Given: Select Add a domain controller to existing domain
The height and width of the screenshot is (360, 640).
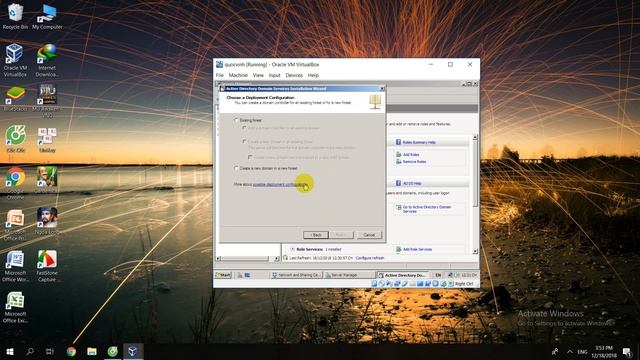Looking at the screenshot, I should coord(244,128).
